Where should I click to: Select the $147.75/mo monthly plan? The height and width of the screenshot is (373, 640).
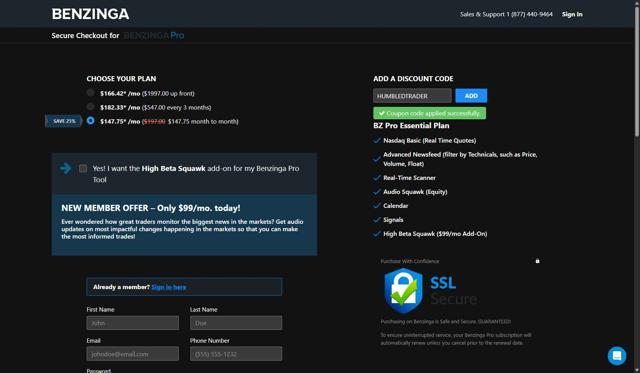[91, 121]
